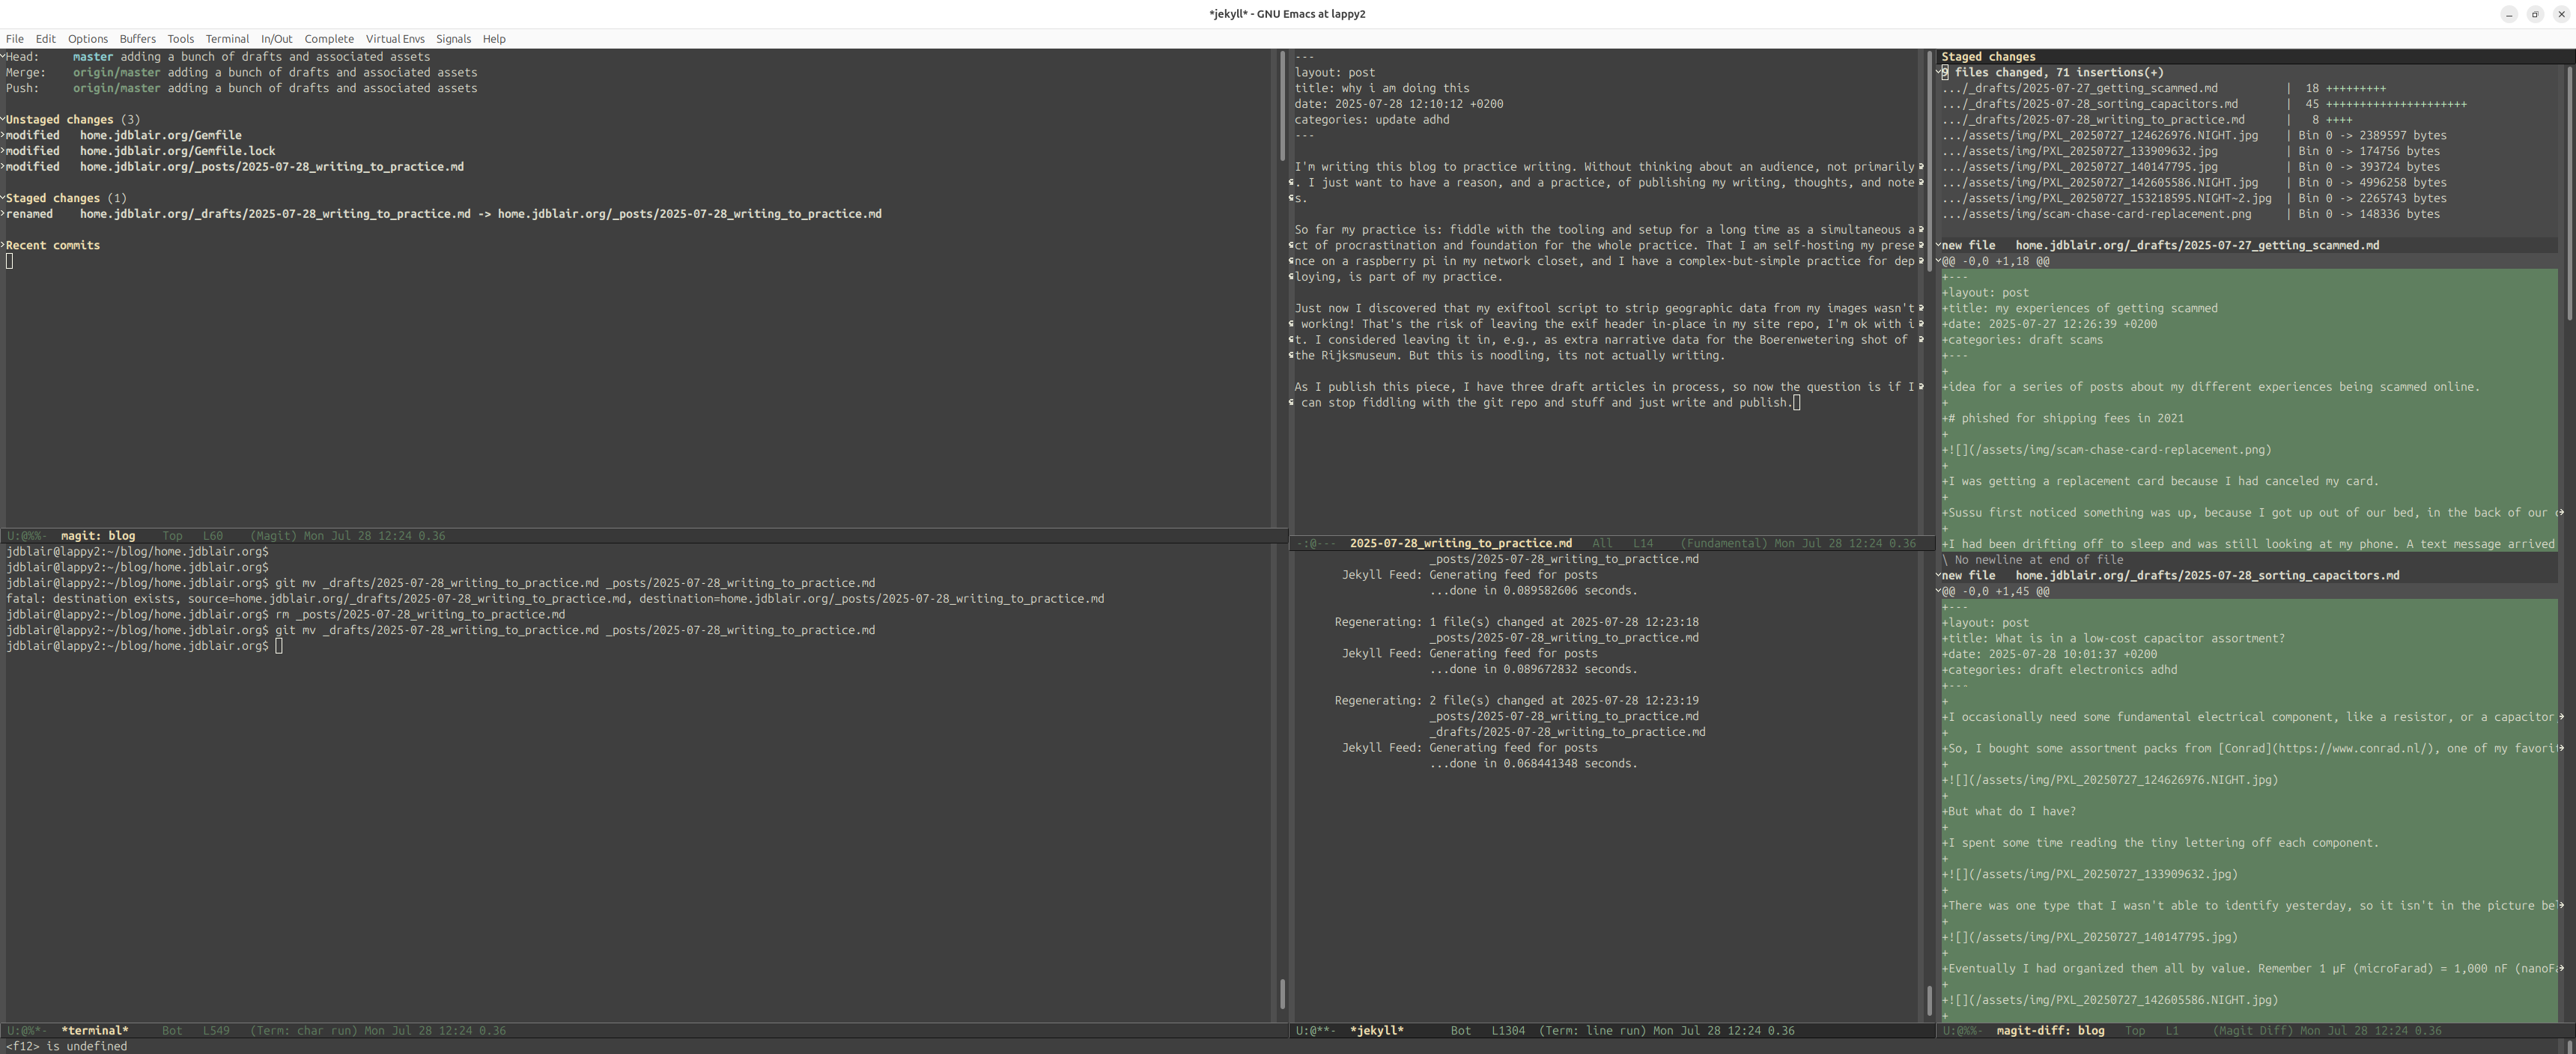Click the (Magit Diff) mode indicator
The image size is (2576, 1054).
click(2253, 1030)
